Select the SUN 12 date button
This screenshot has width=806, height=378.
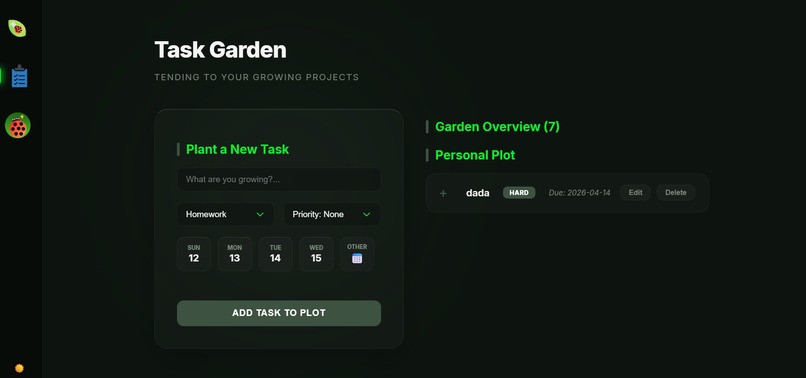pos(194,254)
